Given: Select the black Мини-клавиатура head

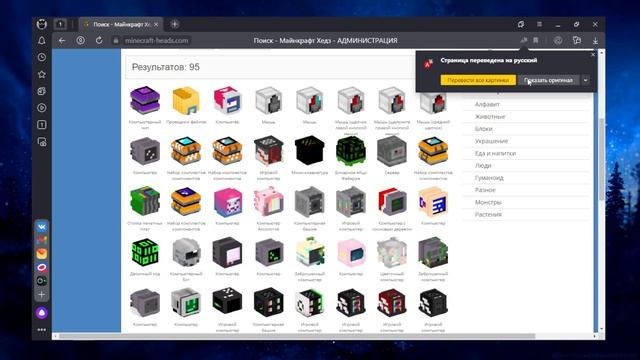Looking at the screenshot, I should coord(310,151).
